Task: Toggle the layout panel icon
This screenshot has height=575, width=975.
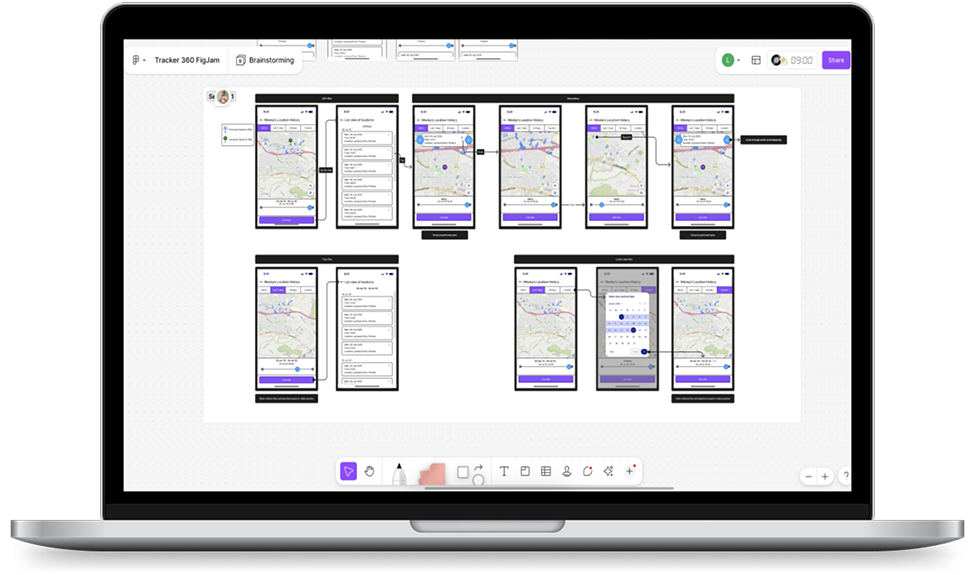Action: (756, 60)
